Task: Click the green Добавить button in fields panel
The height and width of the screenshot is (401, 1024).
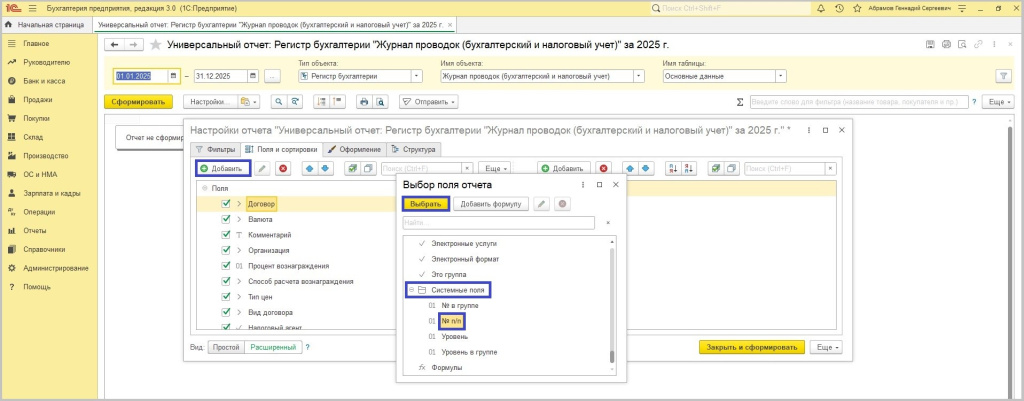Action: (221, 169)
